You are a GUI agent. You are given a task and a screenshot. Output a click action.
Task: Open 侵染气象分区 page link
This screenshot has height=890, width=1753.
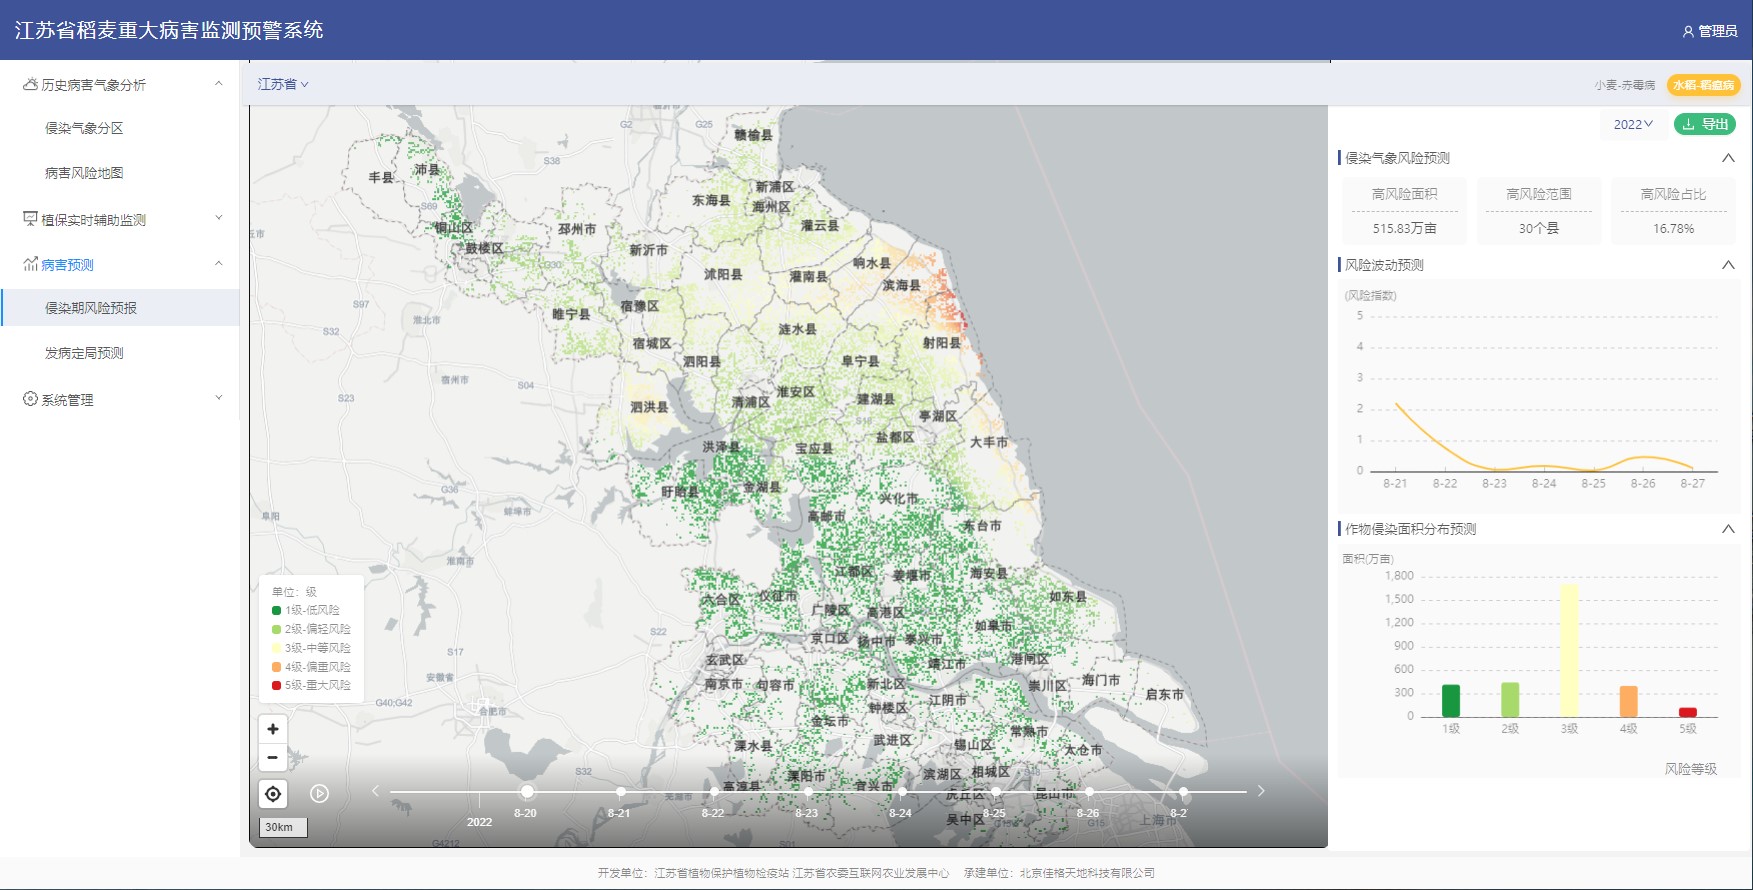(x=84, y=128)
